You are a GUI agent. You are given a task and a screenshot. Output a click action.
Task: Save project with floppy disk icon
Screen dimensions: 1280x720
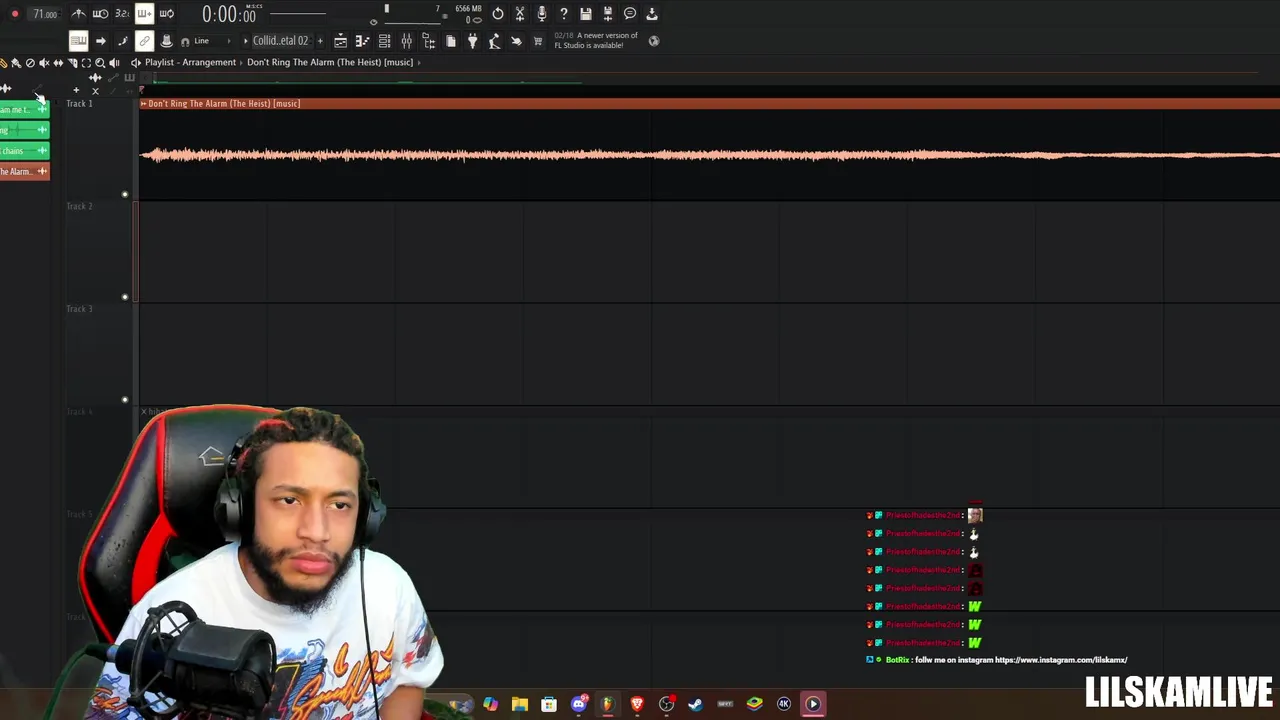tap(586, 14)
